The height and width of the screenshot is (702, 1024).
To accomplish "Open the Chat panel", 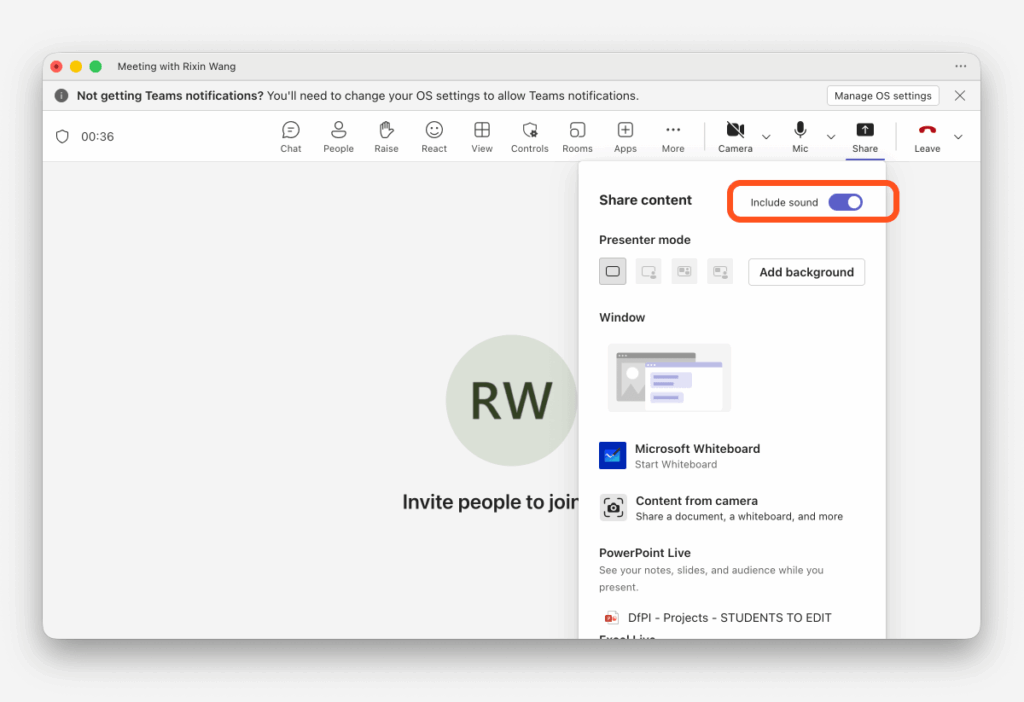I will (x=290, y=136).
